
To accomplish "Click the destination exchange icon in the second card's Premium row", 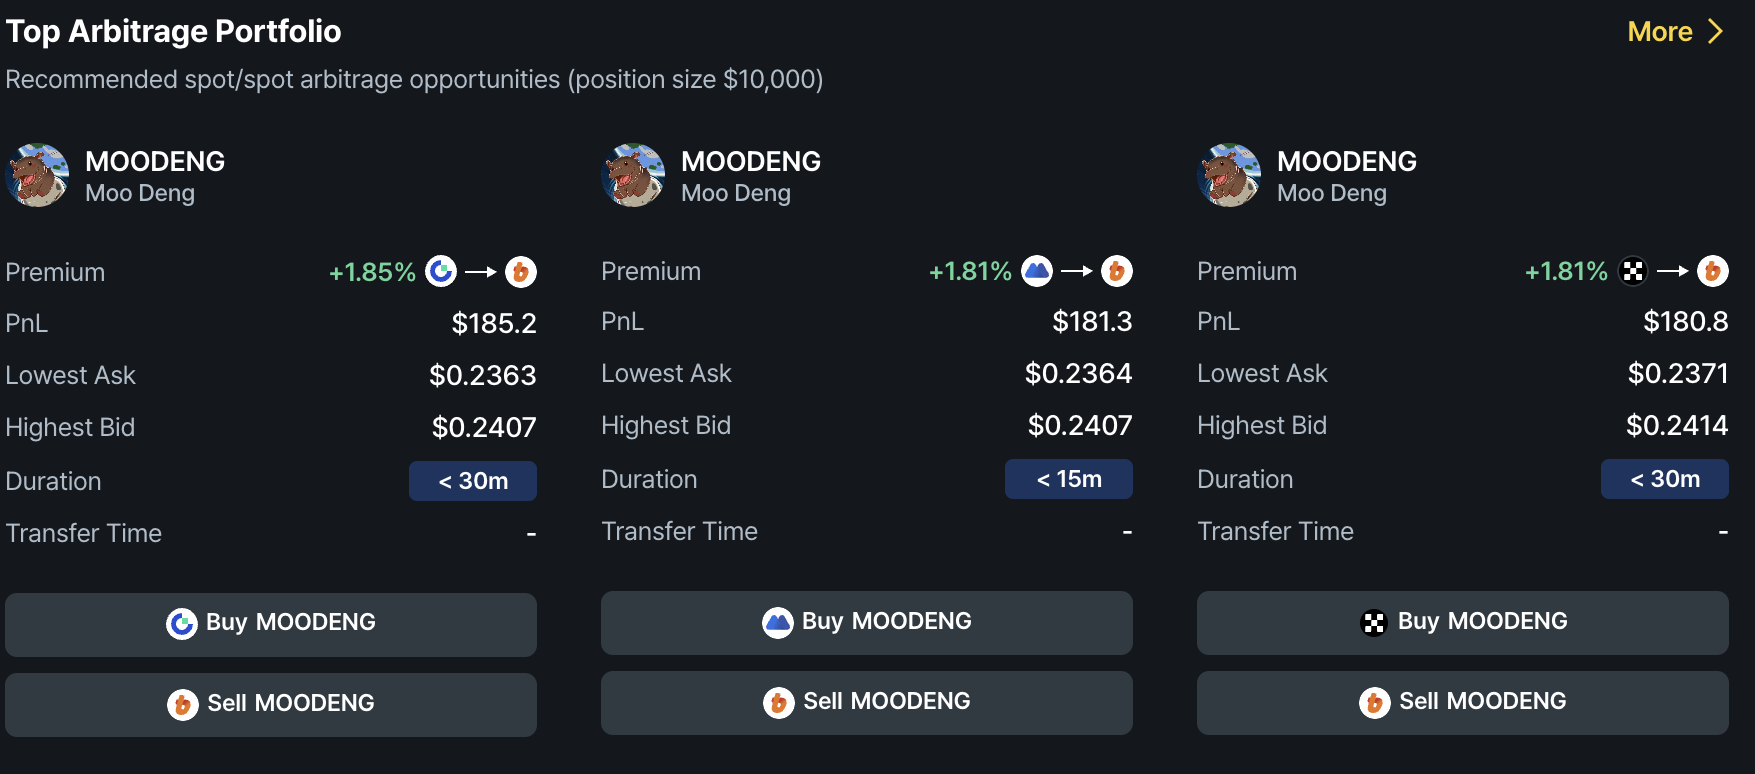I will (1117, 271).
